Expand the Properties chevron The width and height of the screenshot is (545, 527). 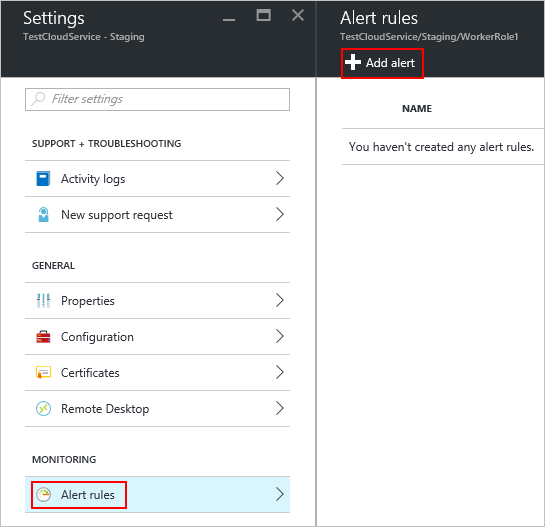click(280, 300)
